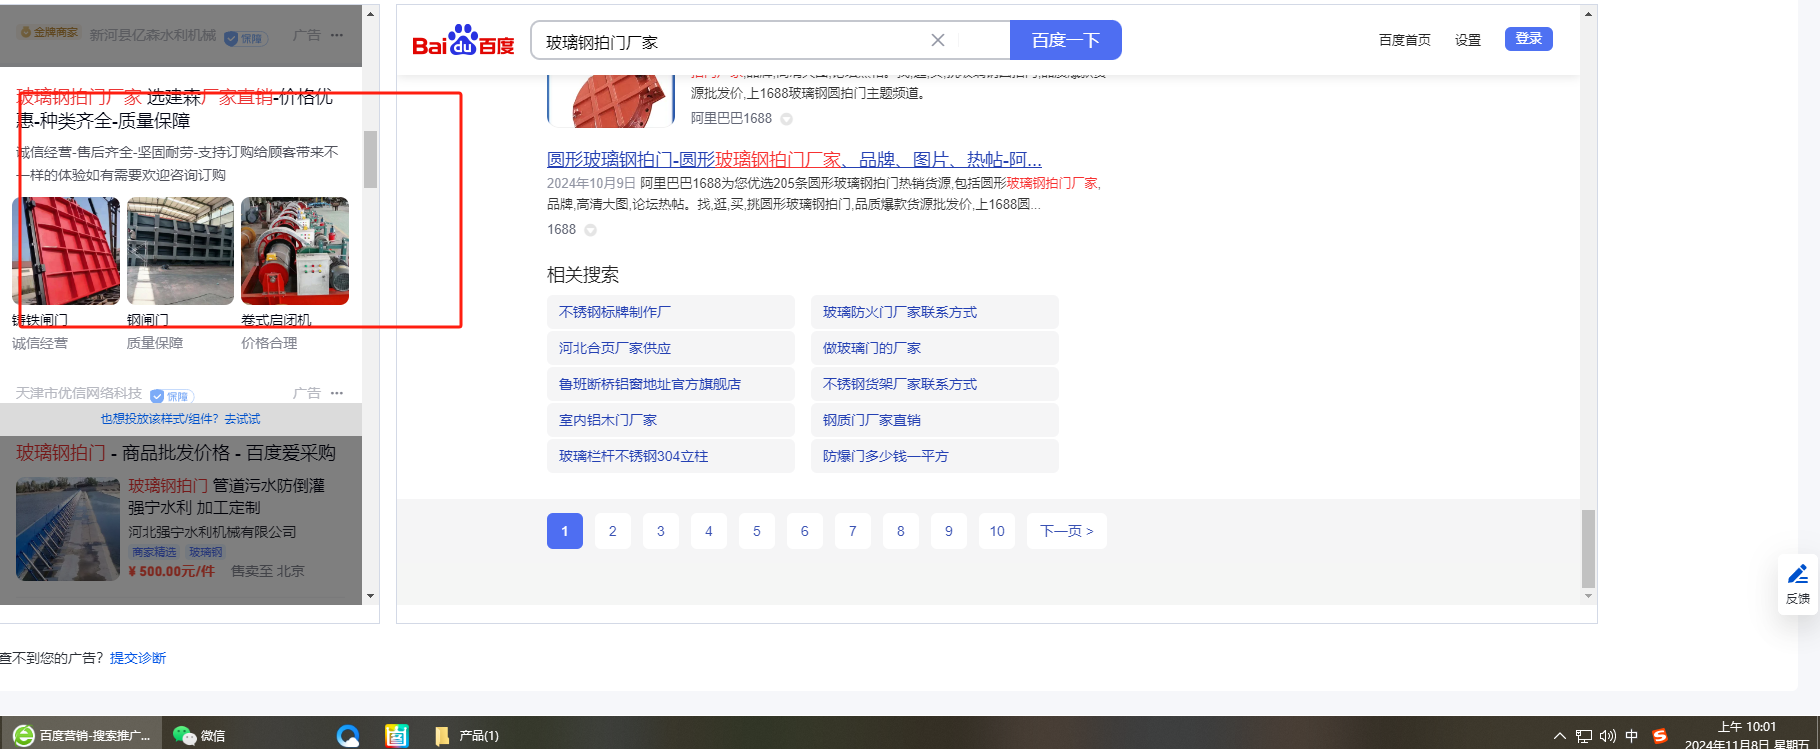Click the 百度一下 search button

click(x=1065, y=40)
